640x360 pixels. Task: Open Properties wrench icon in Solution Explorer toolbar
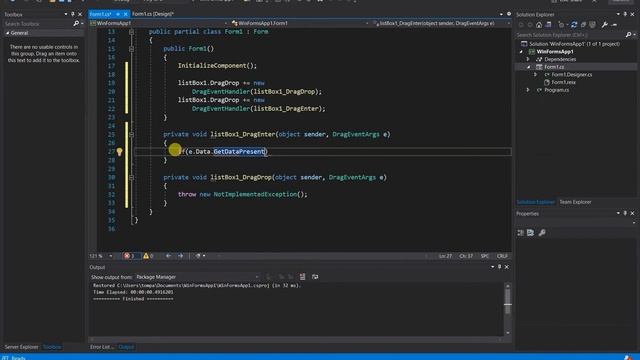click(604, 25)
